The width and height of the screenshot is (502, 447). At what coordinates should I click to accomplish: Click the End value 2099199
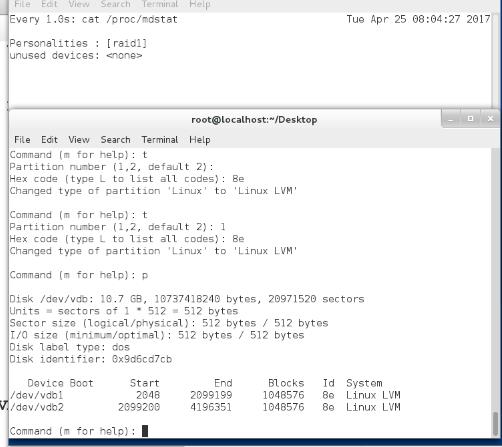coord(211,395)
